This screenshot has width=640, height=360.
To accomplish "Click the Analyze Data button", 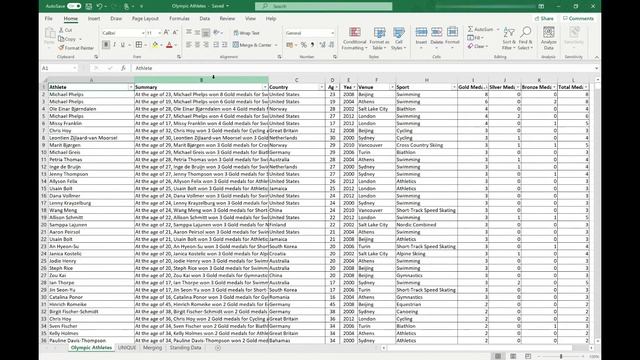I will [549, 38].
